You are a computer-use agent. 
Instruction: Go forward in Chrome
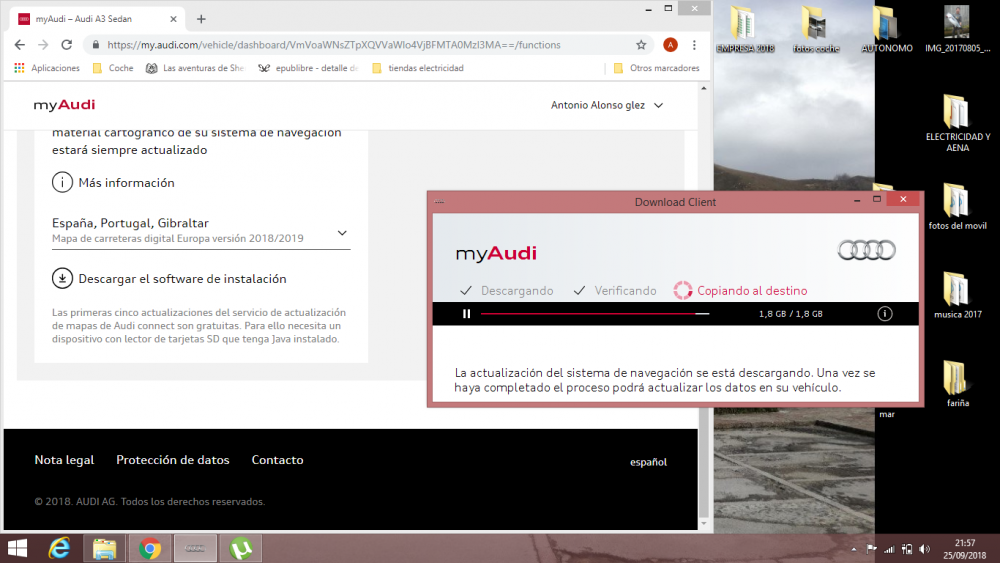[x=43, y=45]
